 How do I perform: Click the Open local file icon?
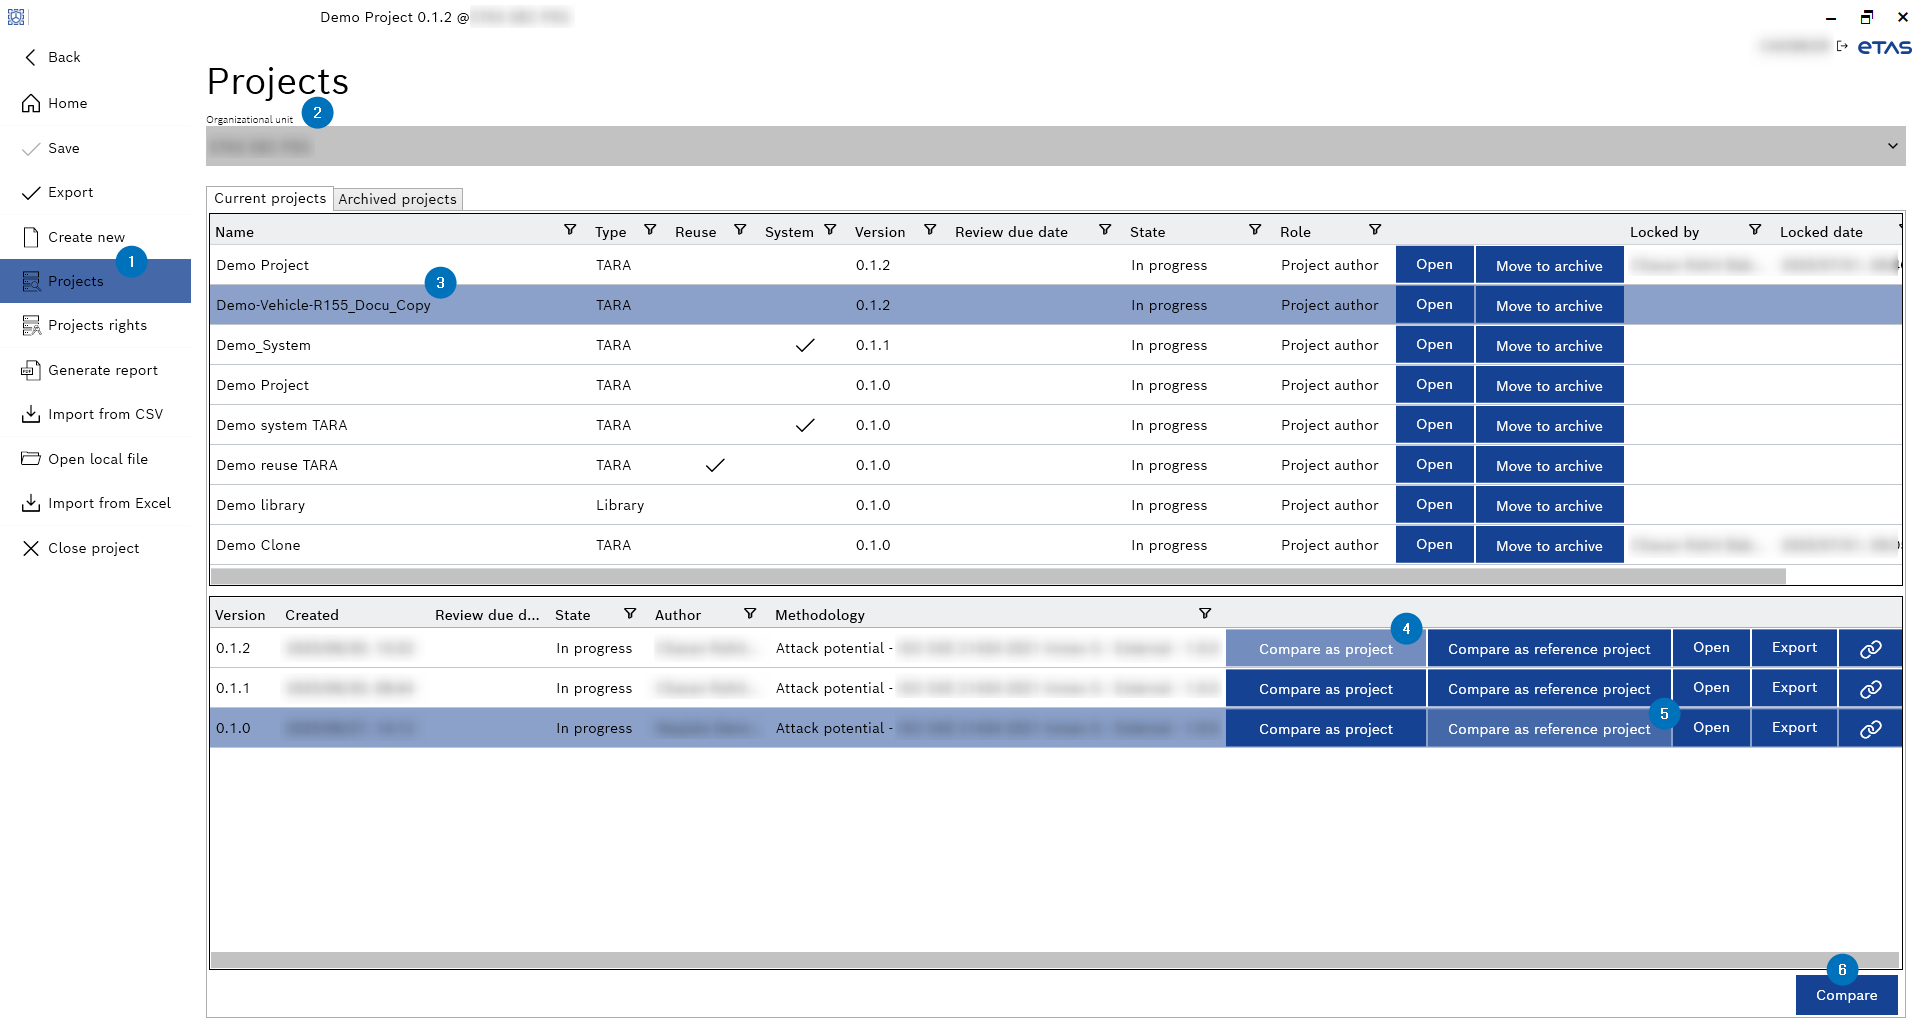(31, 459)
